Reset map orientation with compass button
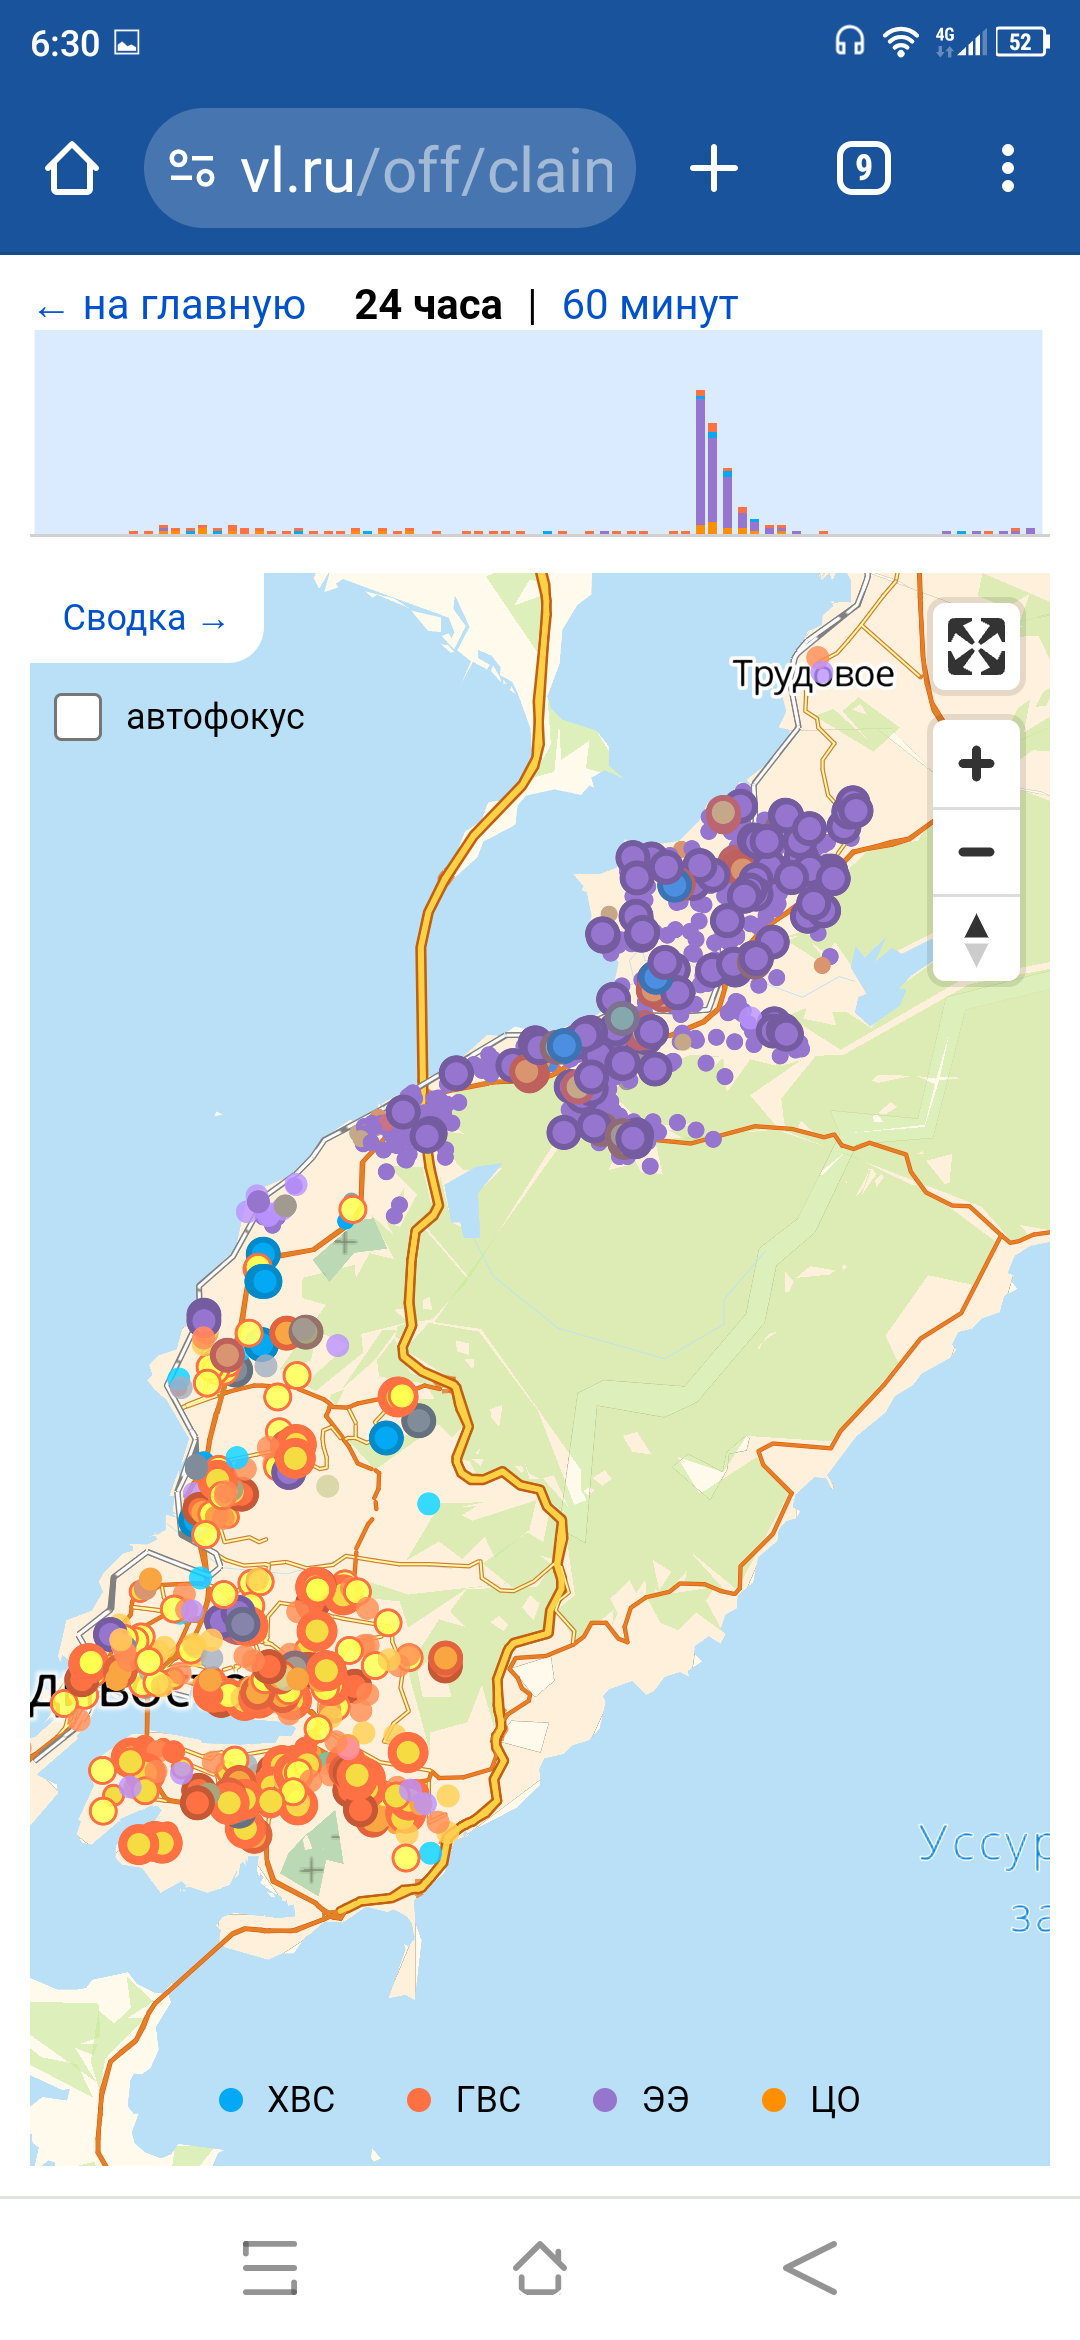 click(976, 939)
